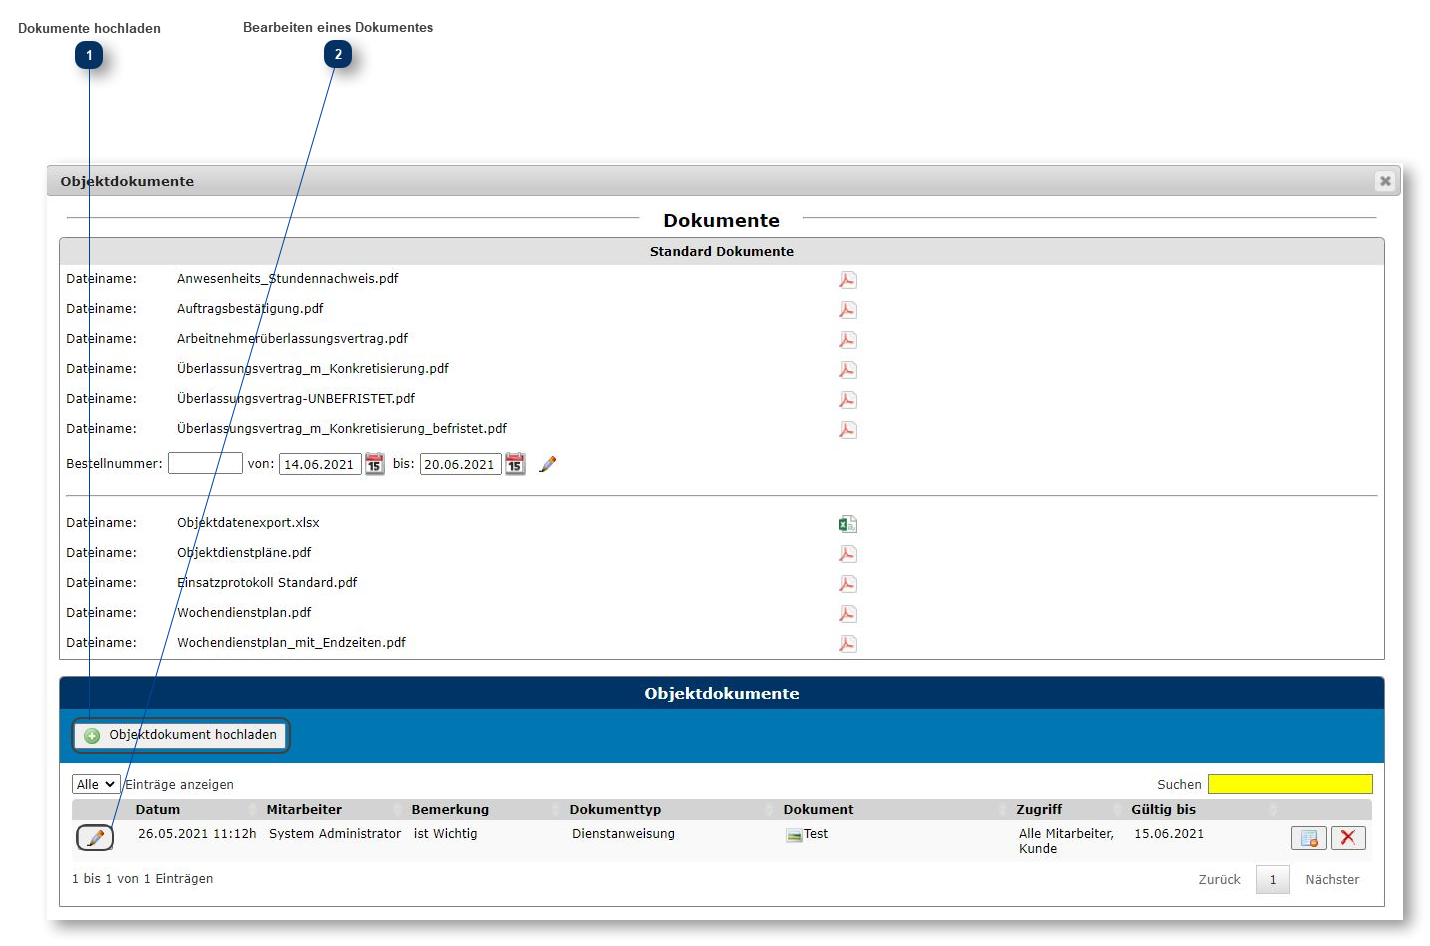Click date cell 26.05.2021 11:12h
This screenshot has width=1430, height=946.
(x=197, y=834)
